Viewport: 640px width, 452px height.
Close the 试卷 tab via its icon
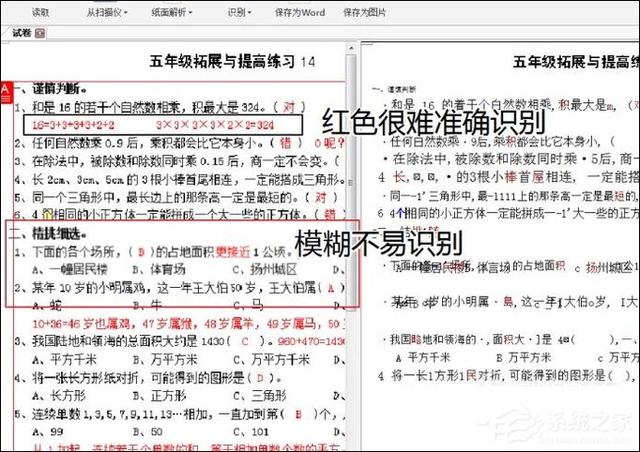(x=40, y=33)
